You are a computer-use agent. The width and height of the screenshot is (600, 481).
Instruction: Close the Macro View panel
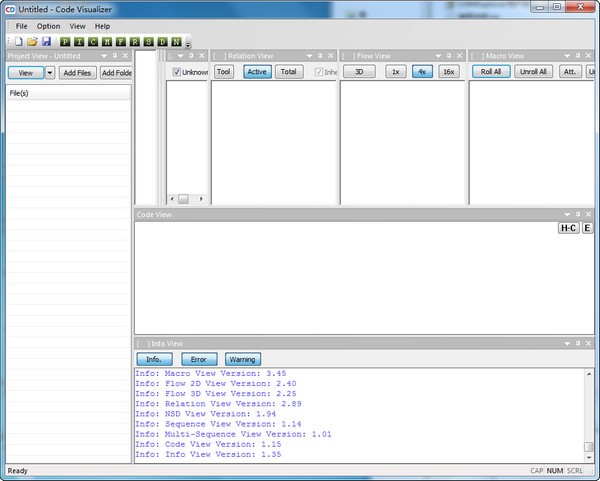(589, 56)
